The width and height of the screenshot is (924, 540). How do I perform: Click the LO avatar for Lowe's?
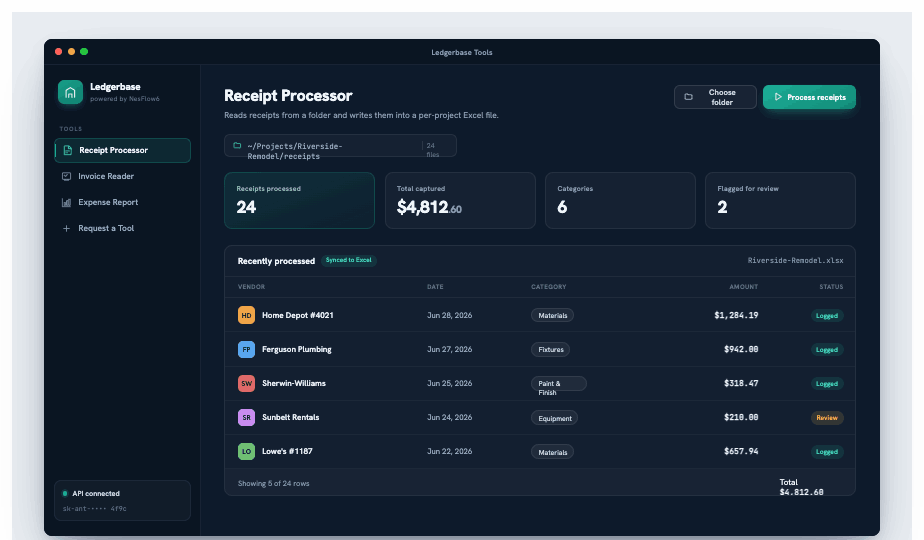coord(246,452)
